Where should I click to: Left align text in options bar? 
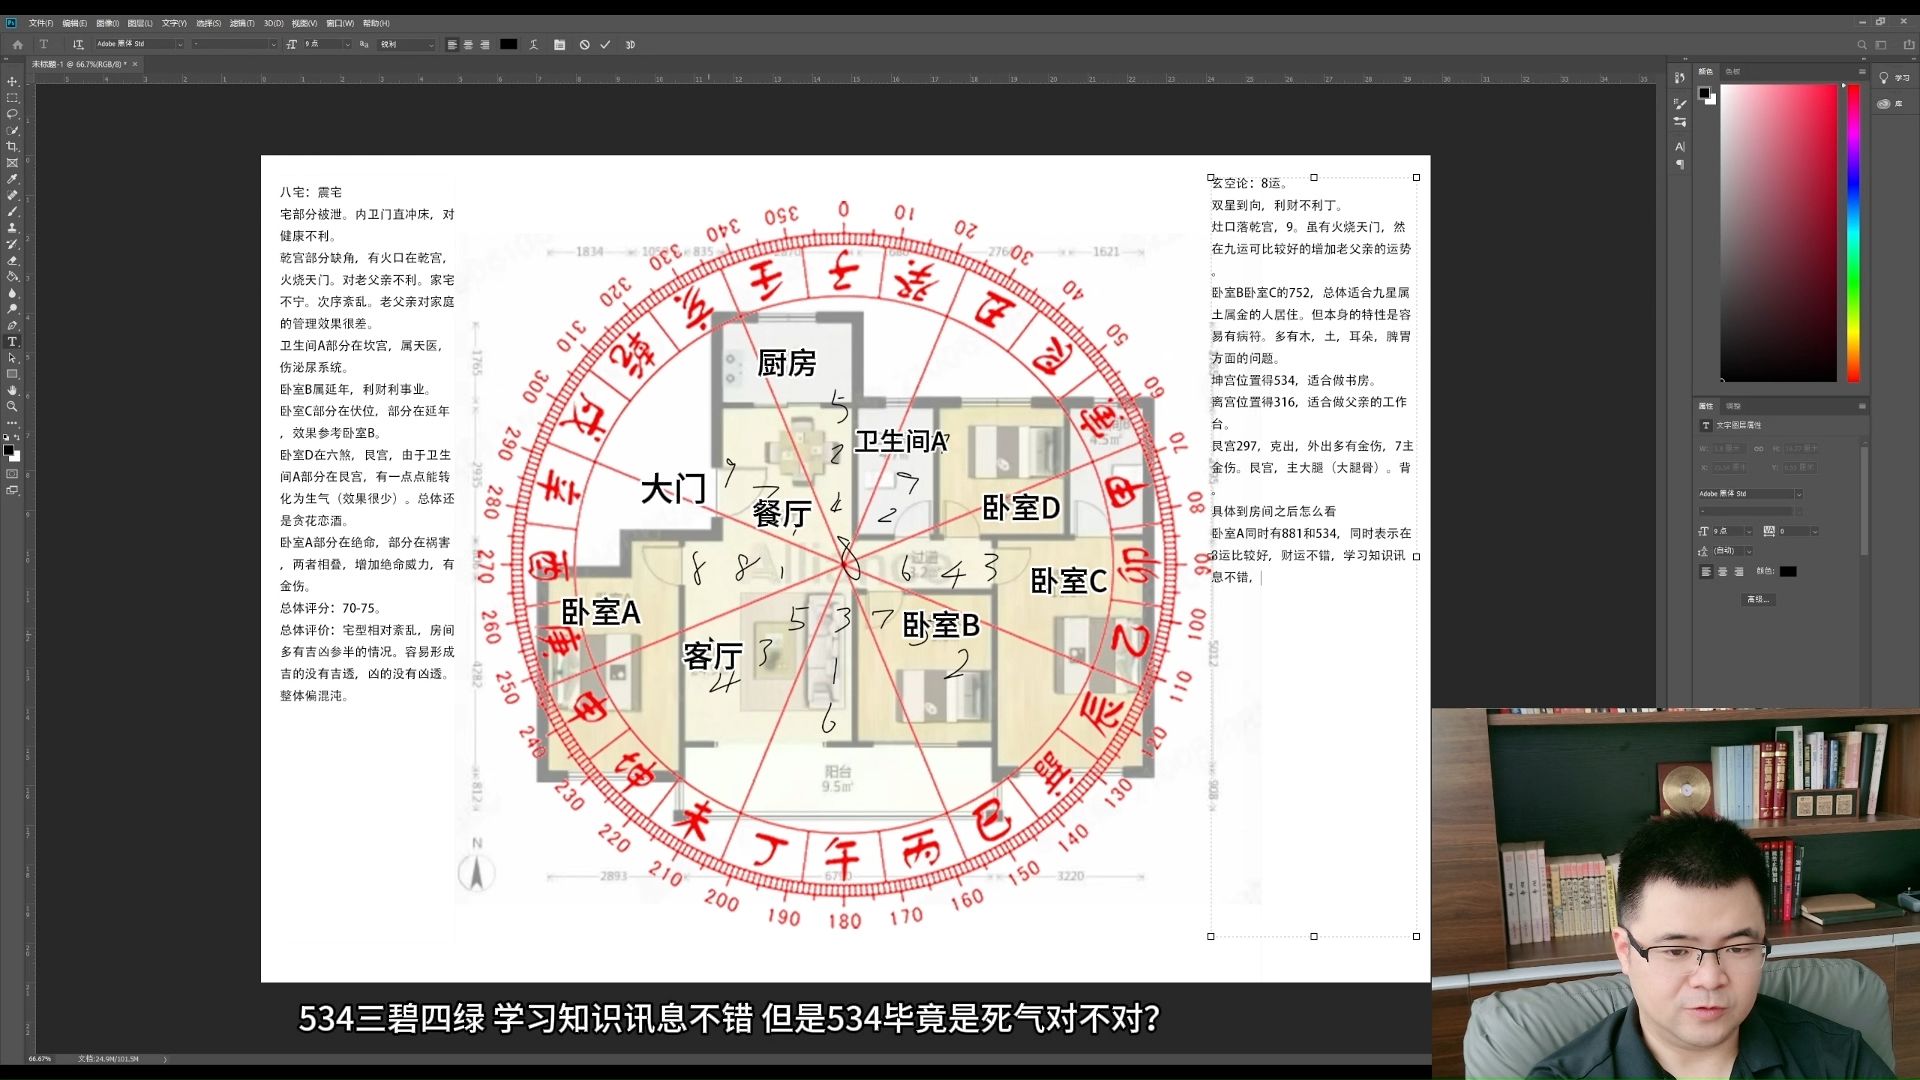point(452,45)
